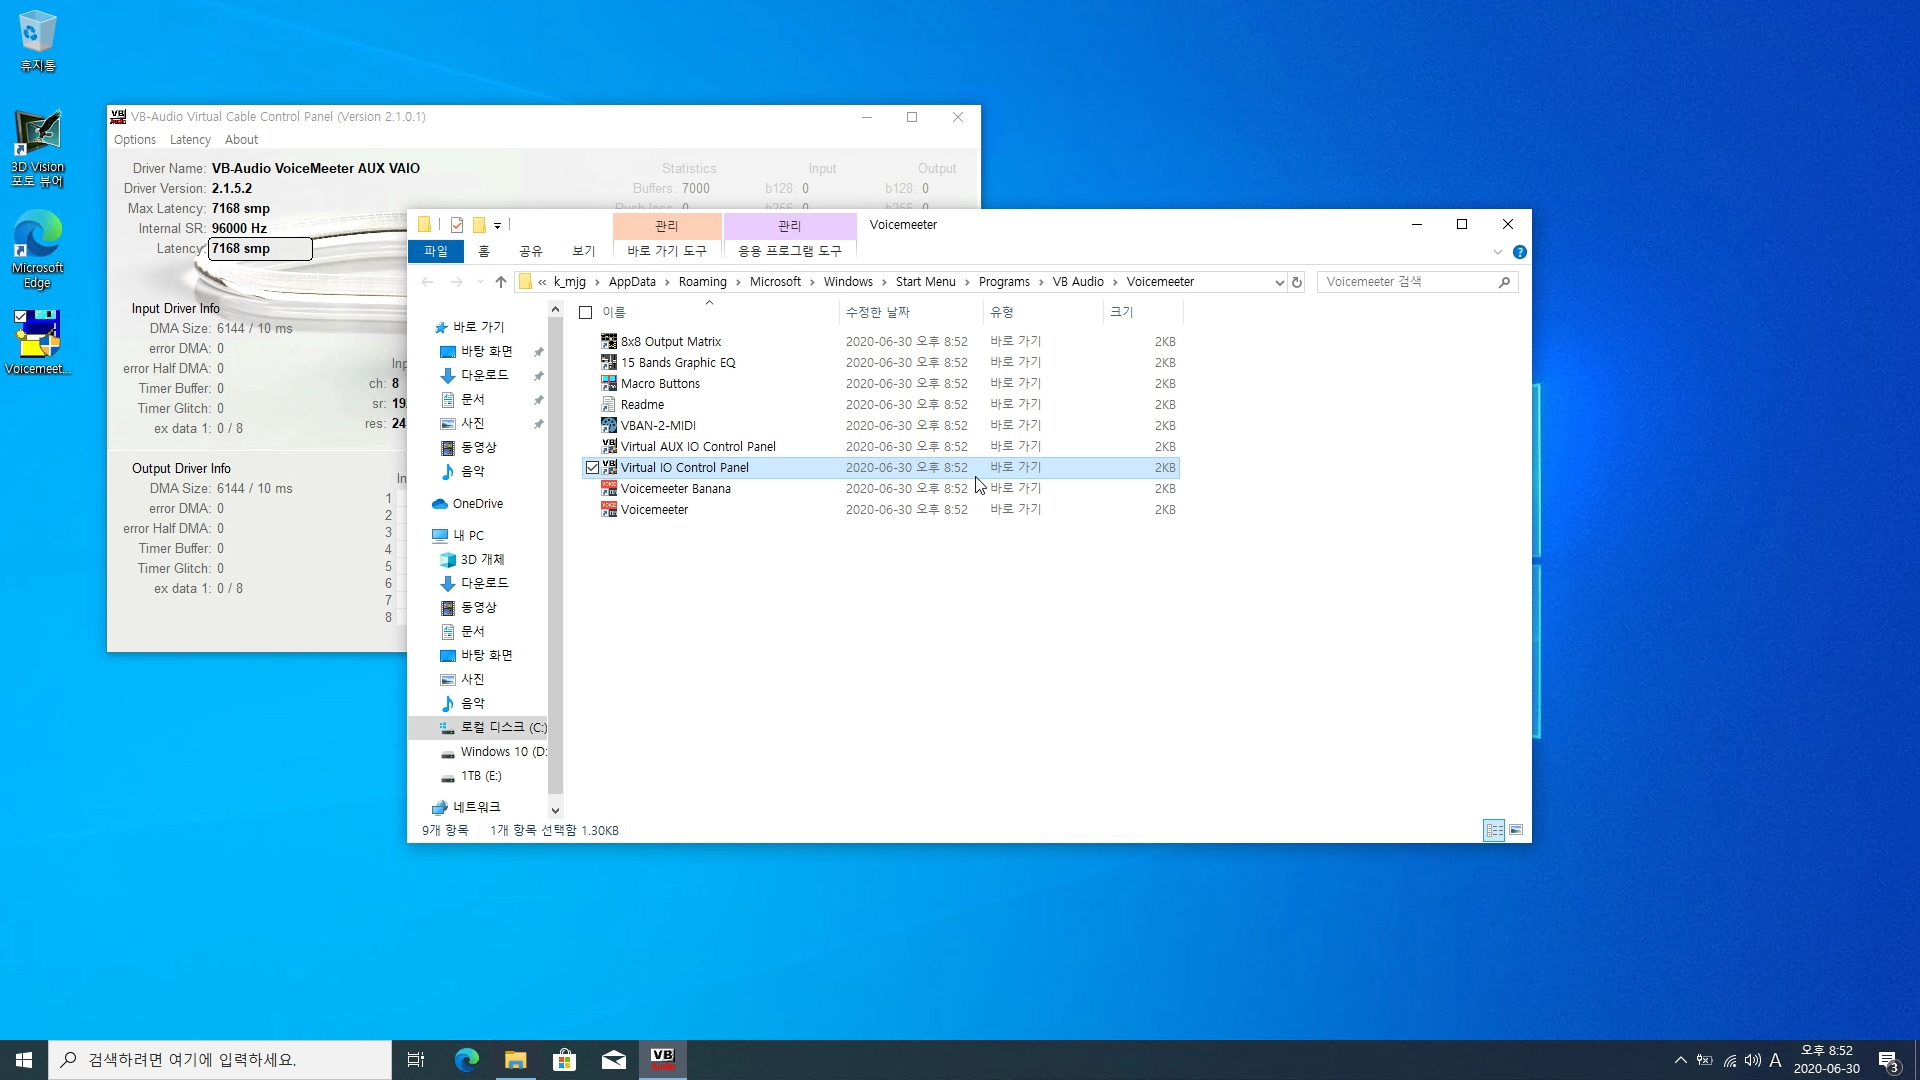The width and height of the screenshot is (1920, 1080).
Task: Switch to the 보기 ribbon tab
Action: click(x=583, y=251)
